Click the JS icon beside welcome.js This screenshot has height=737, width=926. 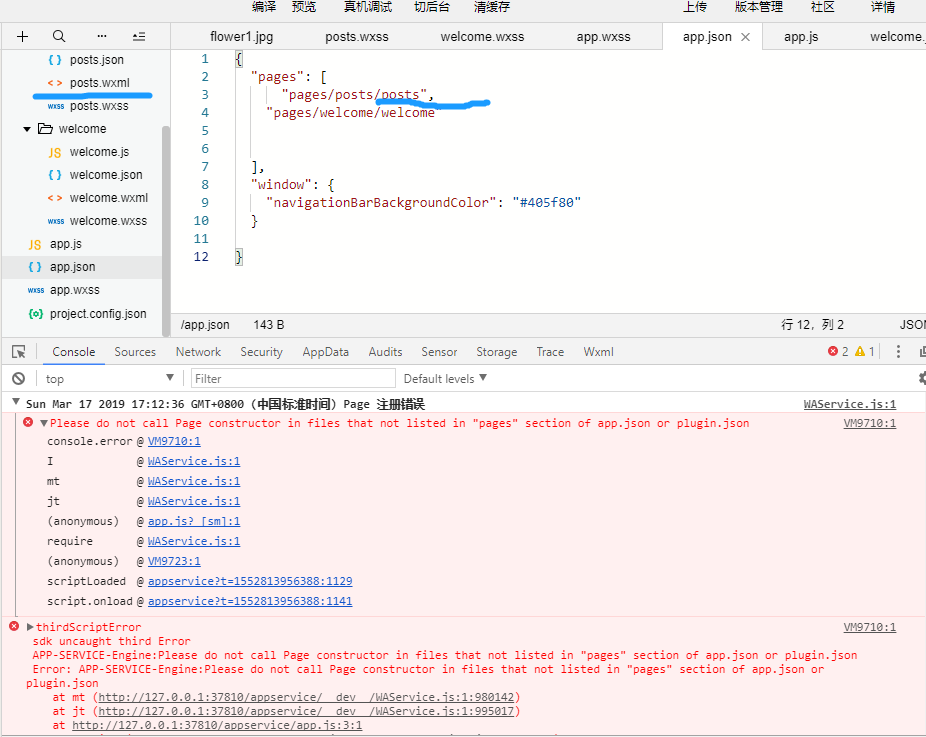(54, 152)
